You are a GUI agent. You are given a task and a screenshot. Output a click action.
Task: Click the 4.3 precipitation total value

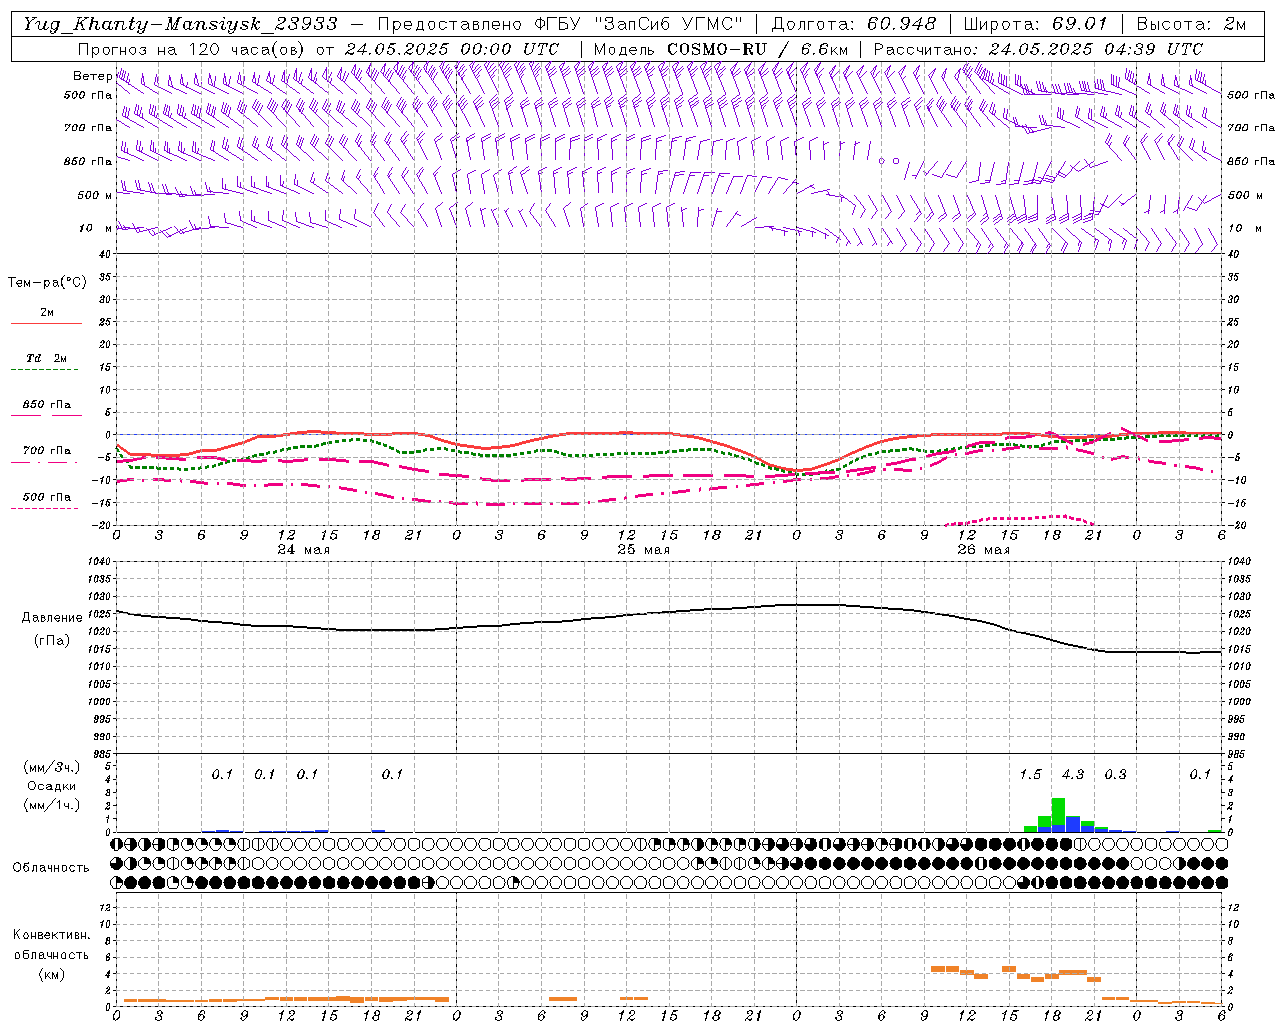click(x=1073, y=774)
